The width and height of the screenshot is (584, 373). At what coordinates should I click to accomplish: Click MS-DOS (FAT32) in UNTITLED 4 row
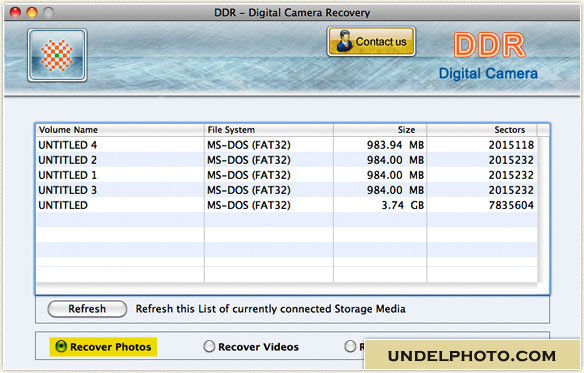point(249,145)
